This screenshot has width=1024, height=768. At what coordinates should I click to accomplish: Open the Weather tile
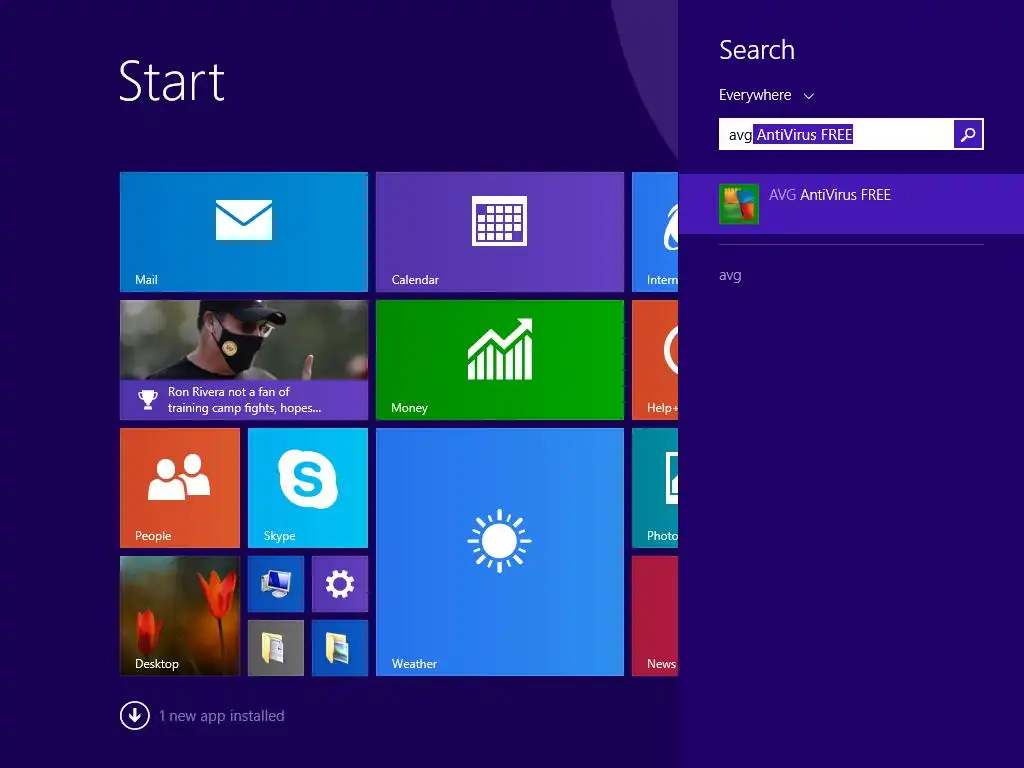click(500, 552)
